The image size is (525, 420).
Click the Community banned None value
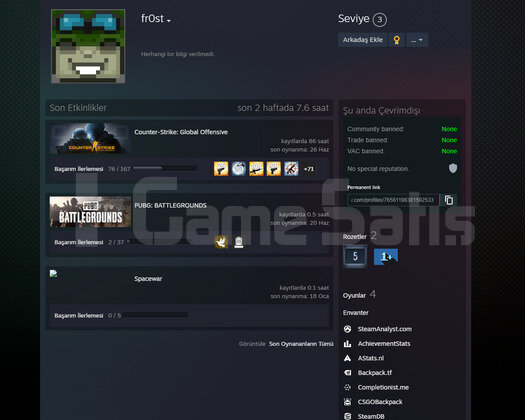coord(449,129)
